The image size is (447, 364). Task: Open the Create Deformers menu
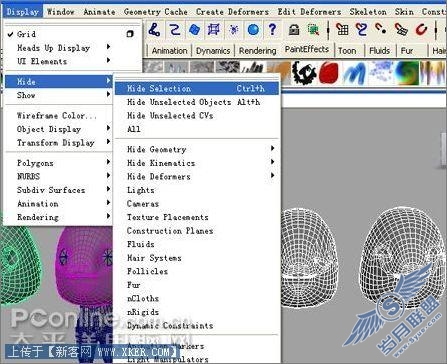click(232, 12)
